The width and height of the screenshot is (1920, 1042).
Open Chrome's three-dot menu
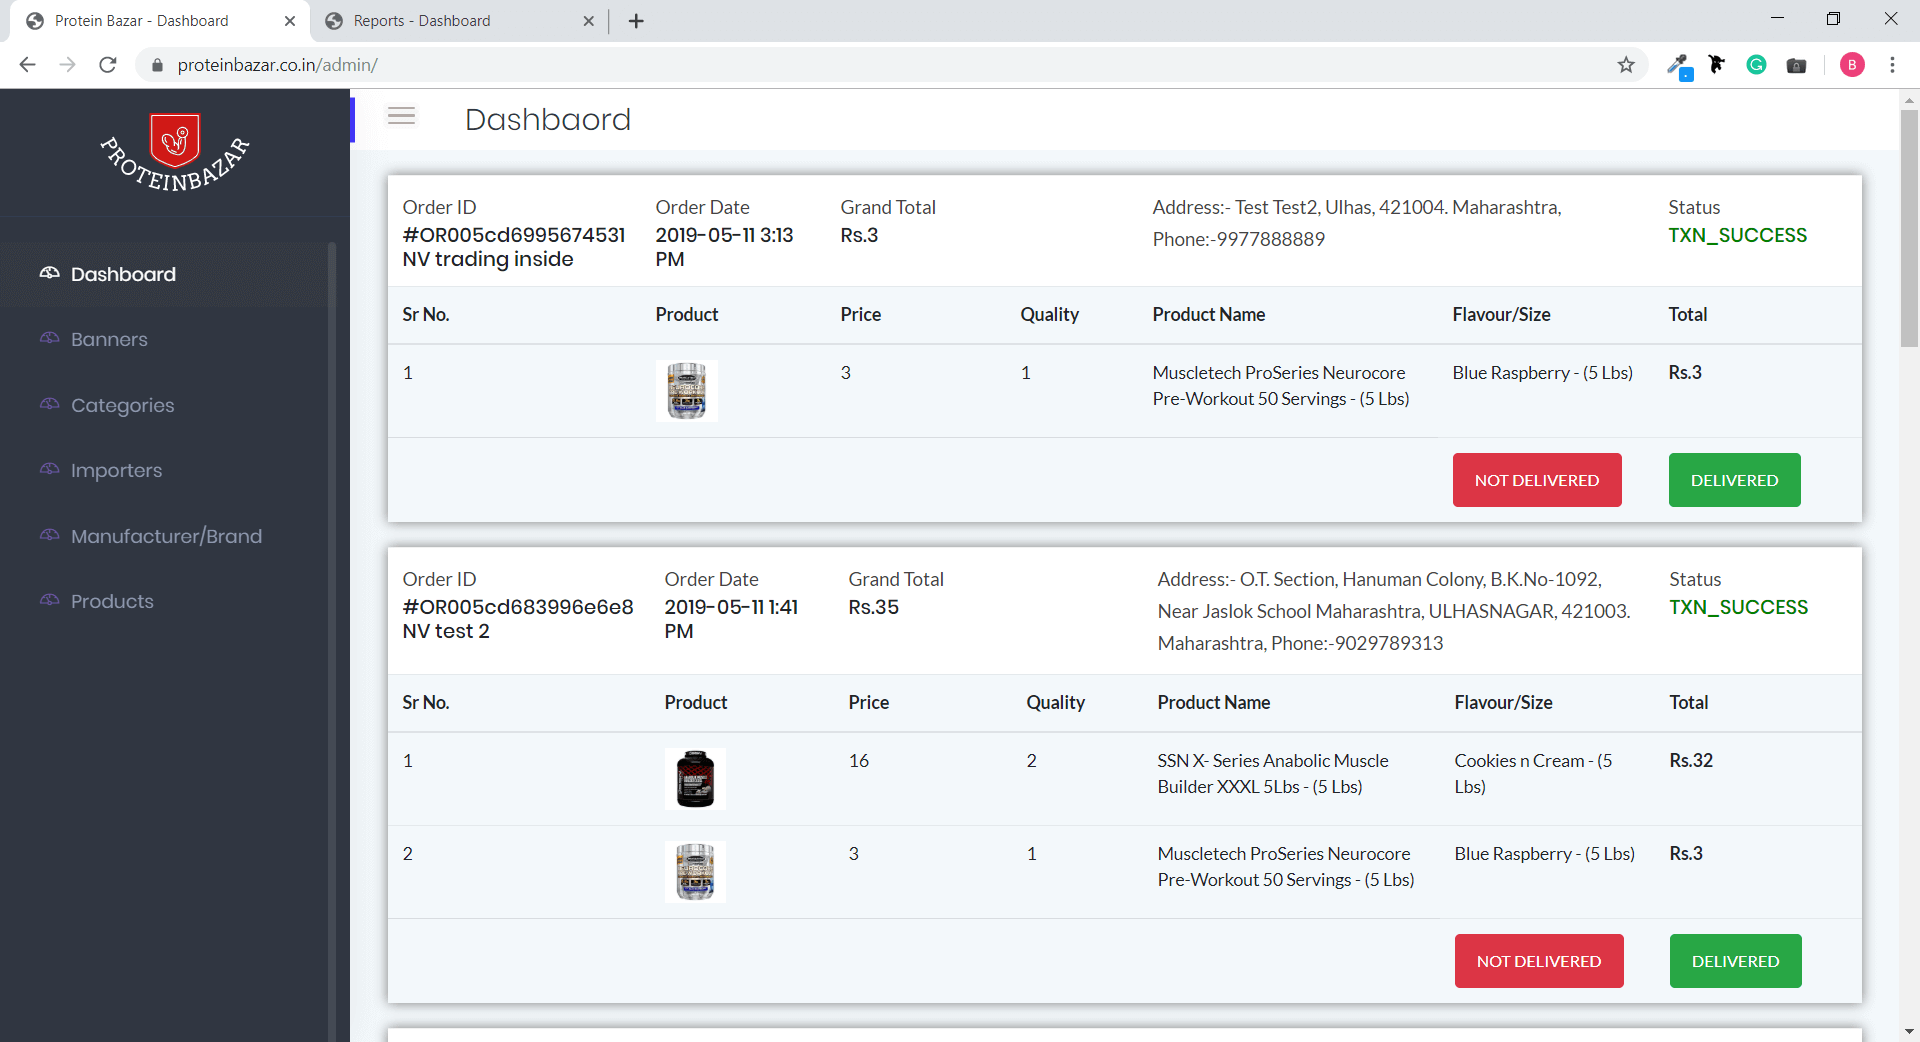(1892, 65)
